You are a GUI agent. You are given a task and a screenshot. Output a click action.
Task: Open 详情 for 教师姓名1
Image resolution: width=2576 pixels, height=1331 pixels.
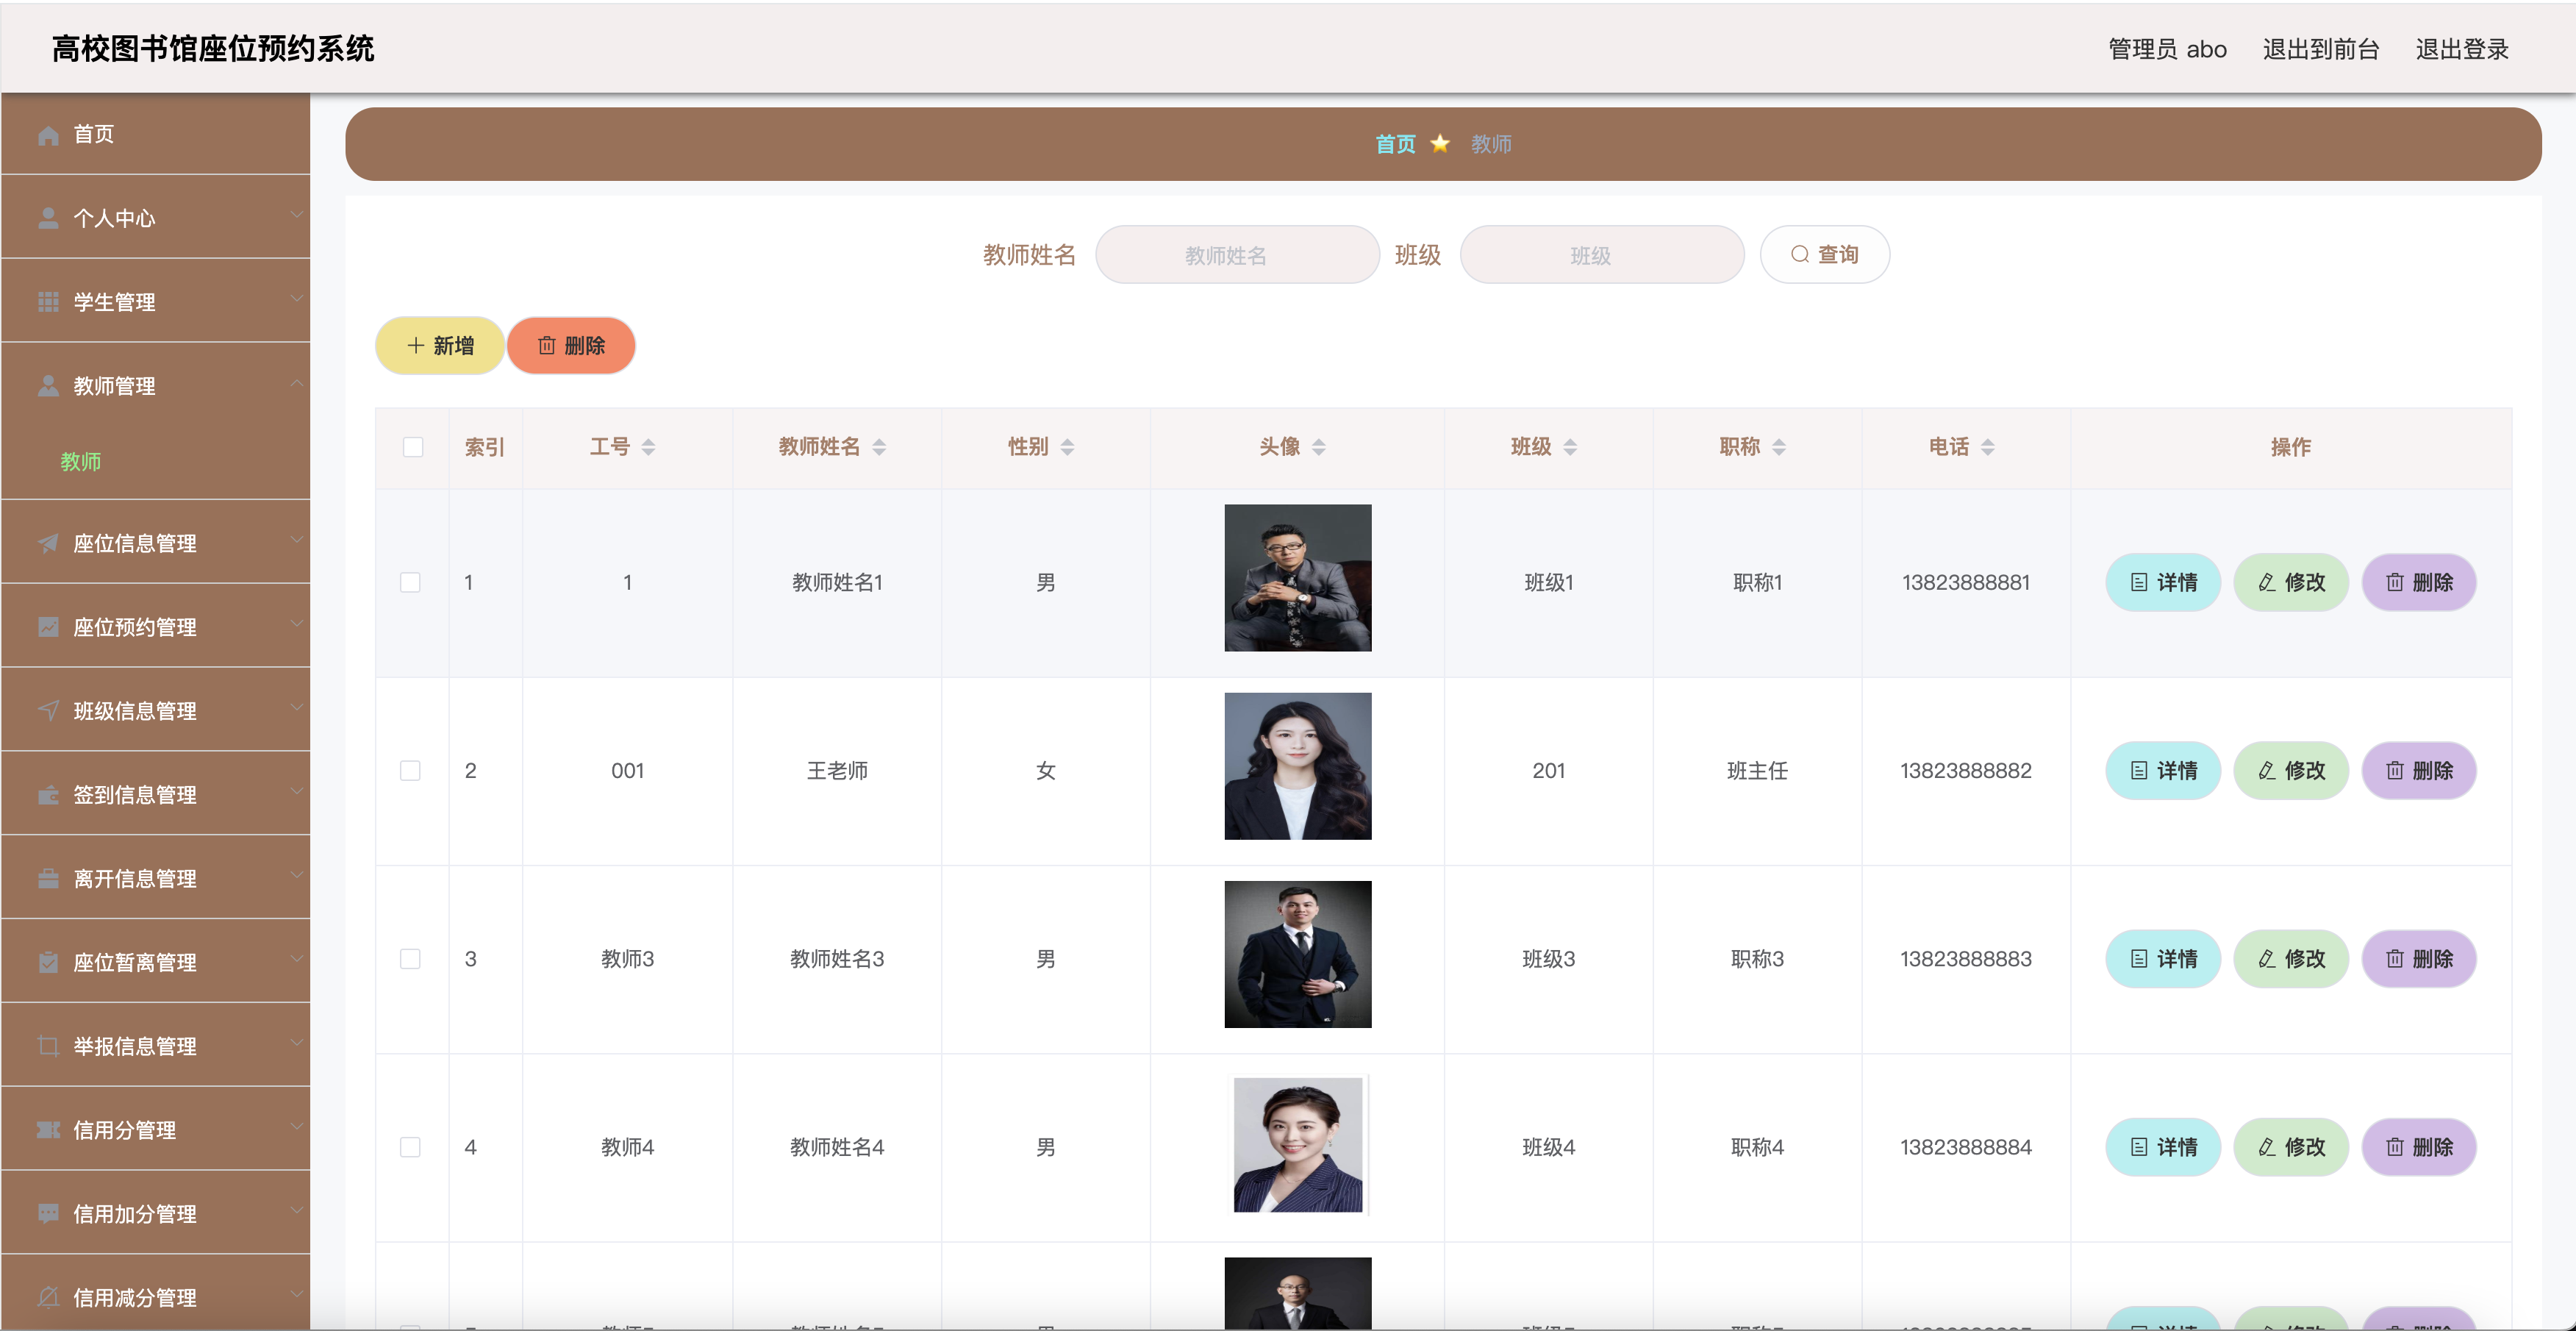(x=2163, y=582)
